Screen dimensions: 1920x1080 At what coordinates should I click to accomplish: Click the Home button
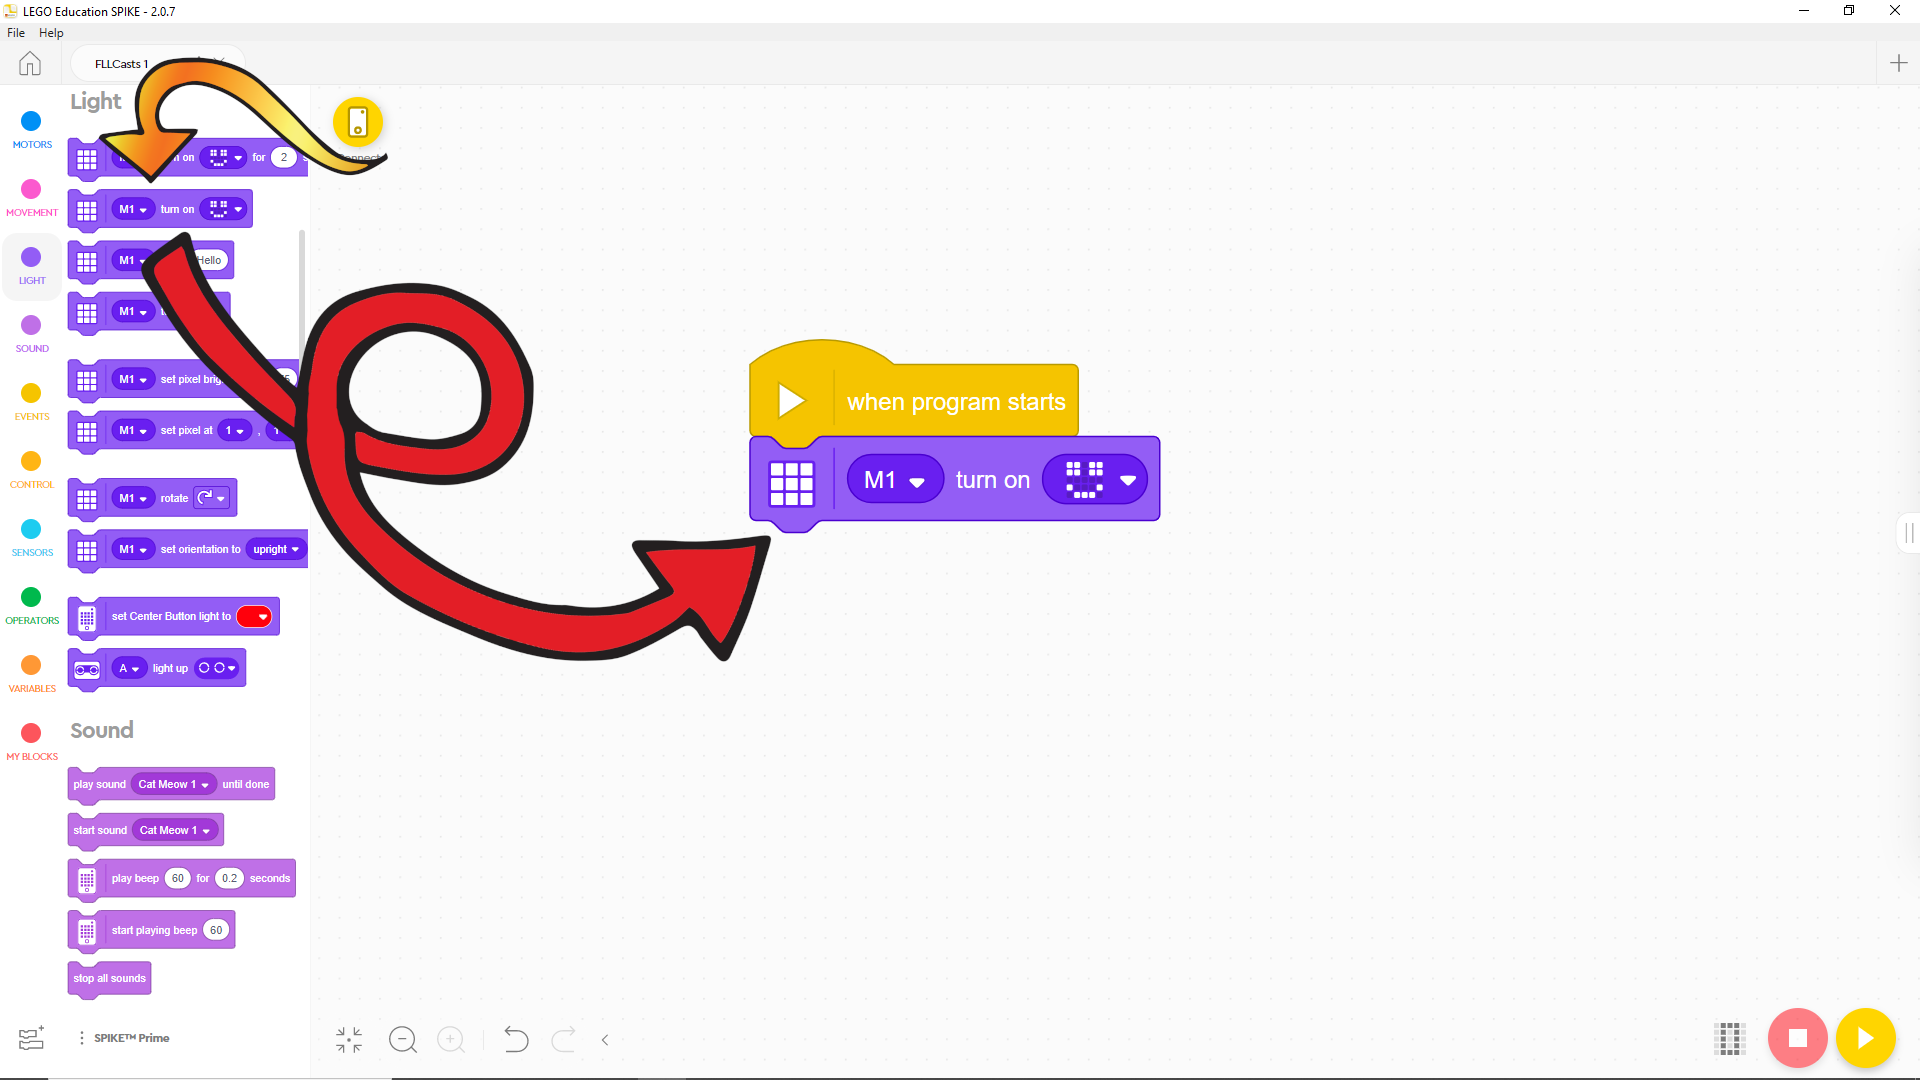(29, 63)
